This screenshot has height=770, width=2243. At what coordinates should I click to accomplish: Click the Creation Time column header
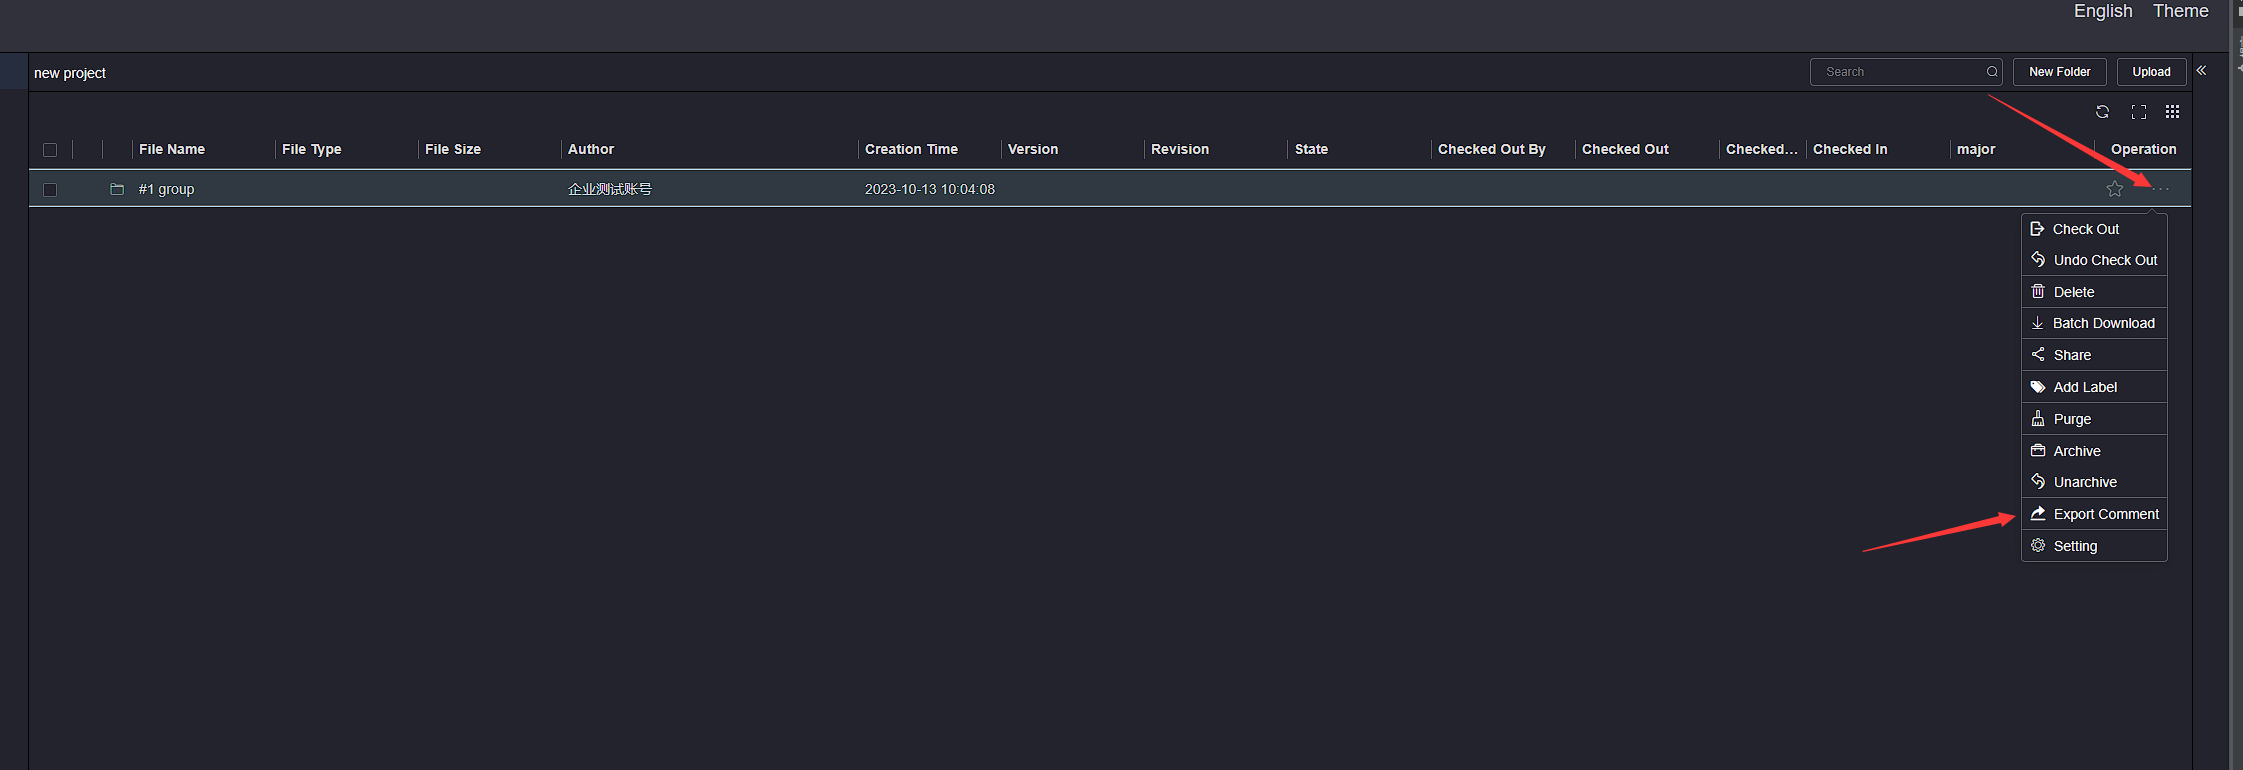pyautogui.click(x=911, y=149)
